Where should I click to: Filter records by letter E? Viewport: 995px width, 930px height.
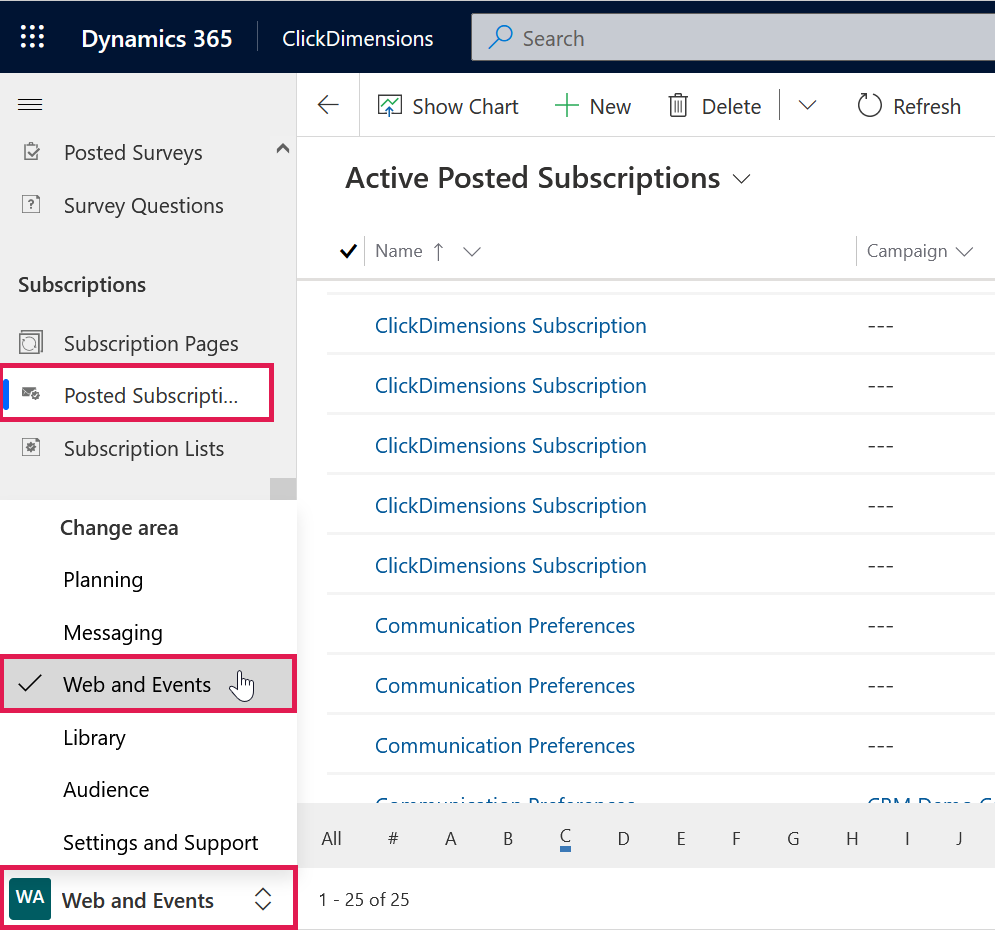[680, 839]
